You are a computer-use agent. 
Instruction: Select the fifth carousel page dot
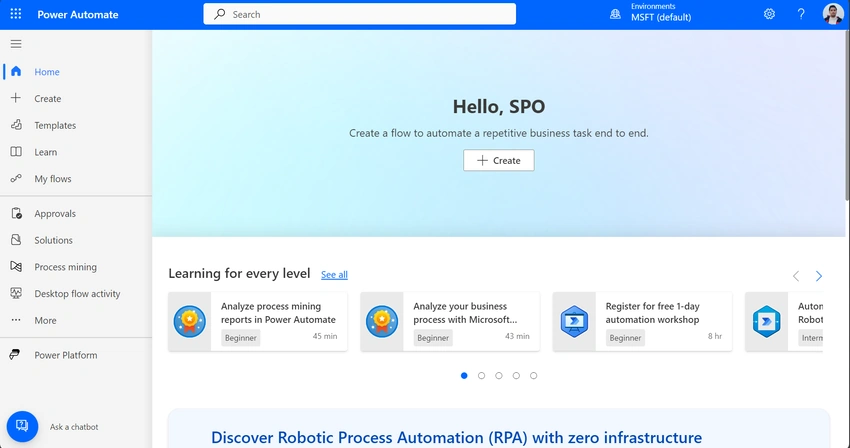[533, 375]
